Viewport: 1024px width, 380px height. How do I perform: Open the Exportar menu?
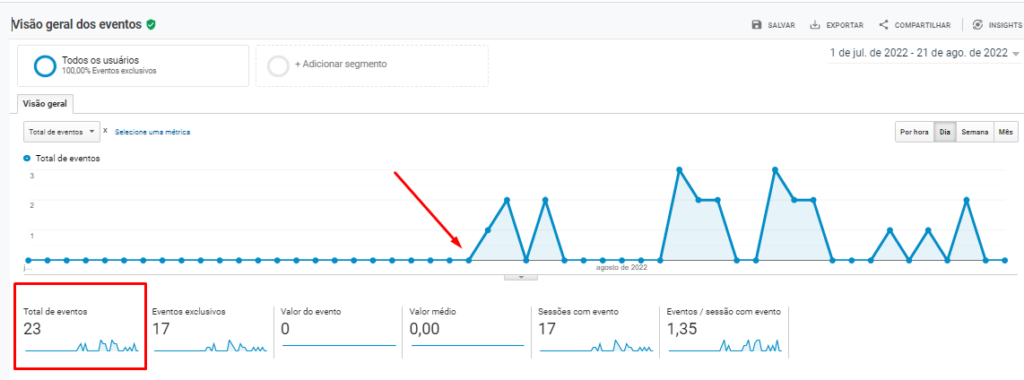click(x=837, y=25)
